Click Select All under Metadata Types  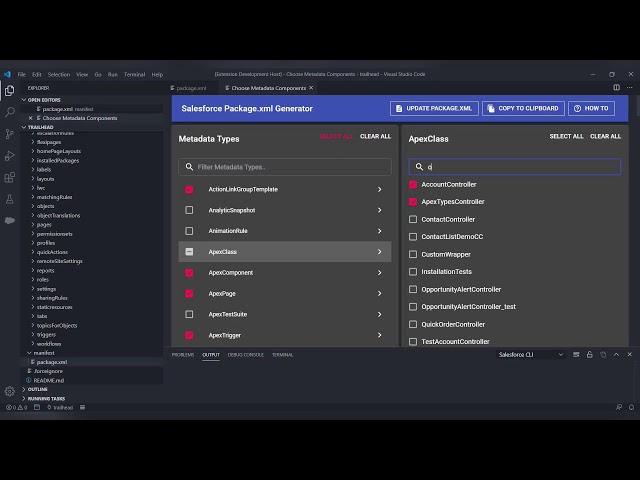point(336,136)
